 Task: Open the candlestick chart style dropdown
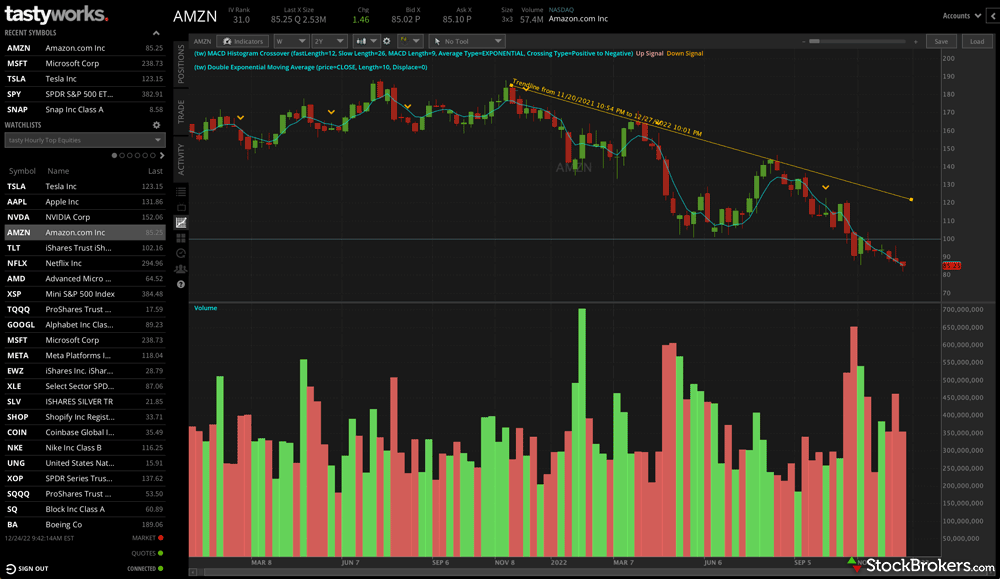point(366,41)
